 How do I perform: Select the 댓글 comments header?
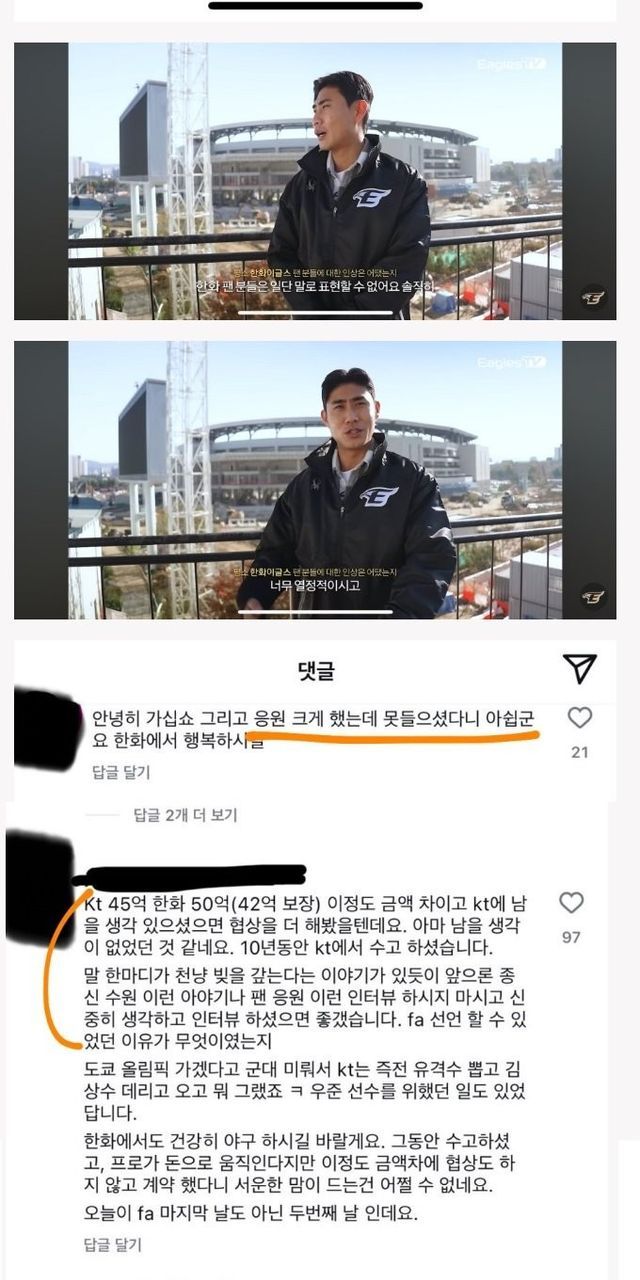315,670
